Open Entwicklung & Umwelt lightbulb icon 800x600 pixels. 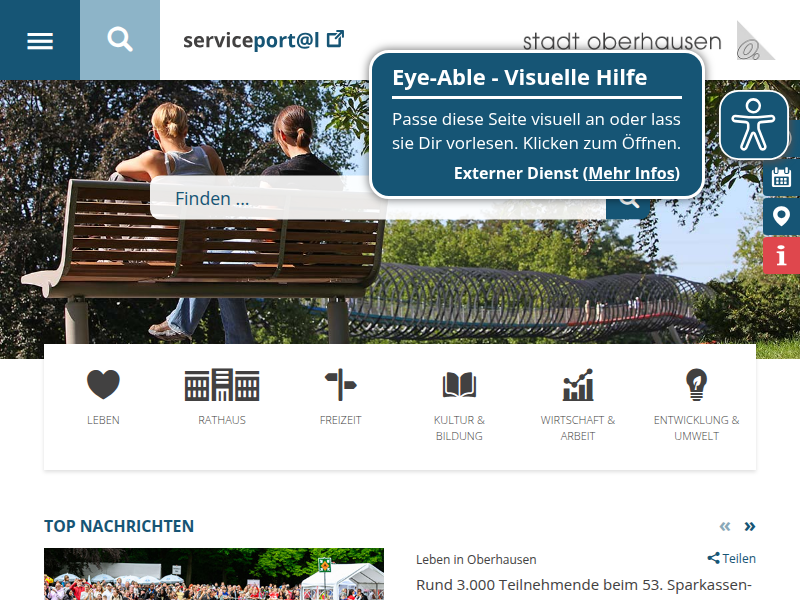coord(696,385)
